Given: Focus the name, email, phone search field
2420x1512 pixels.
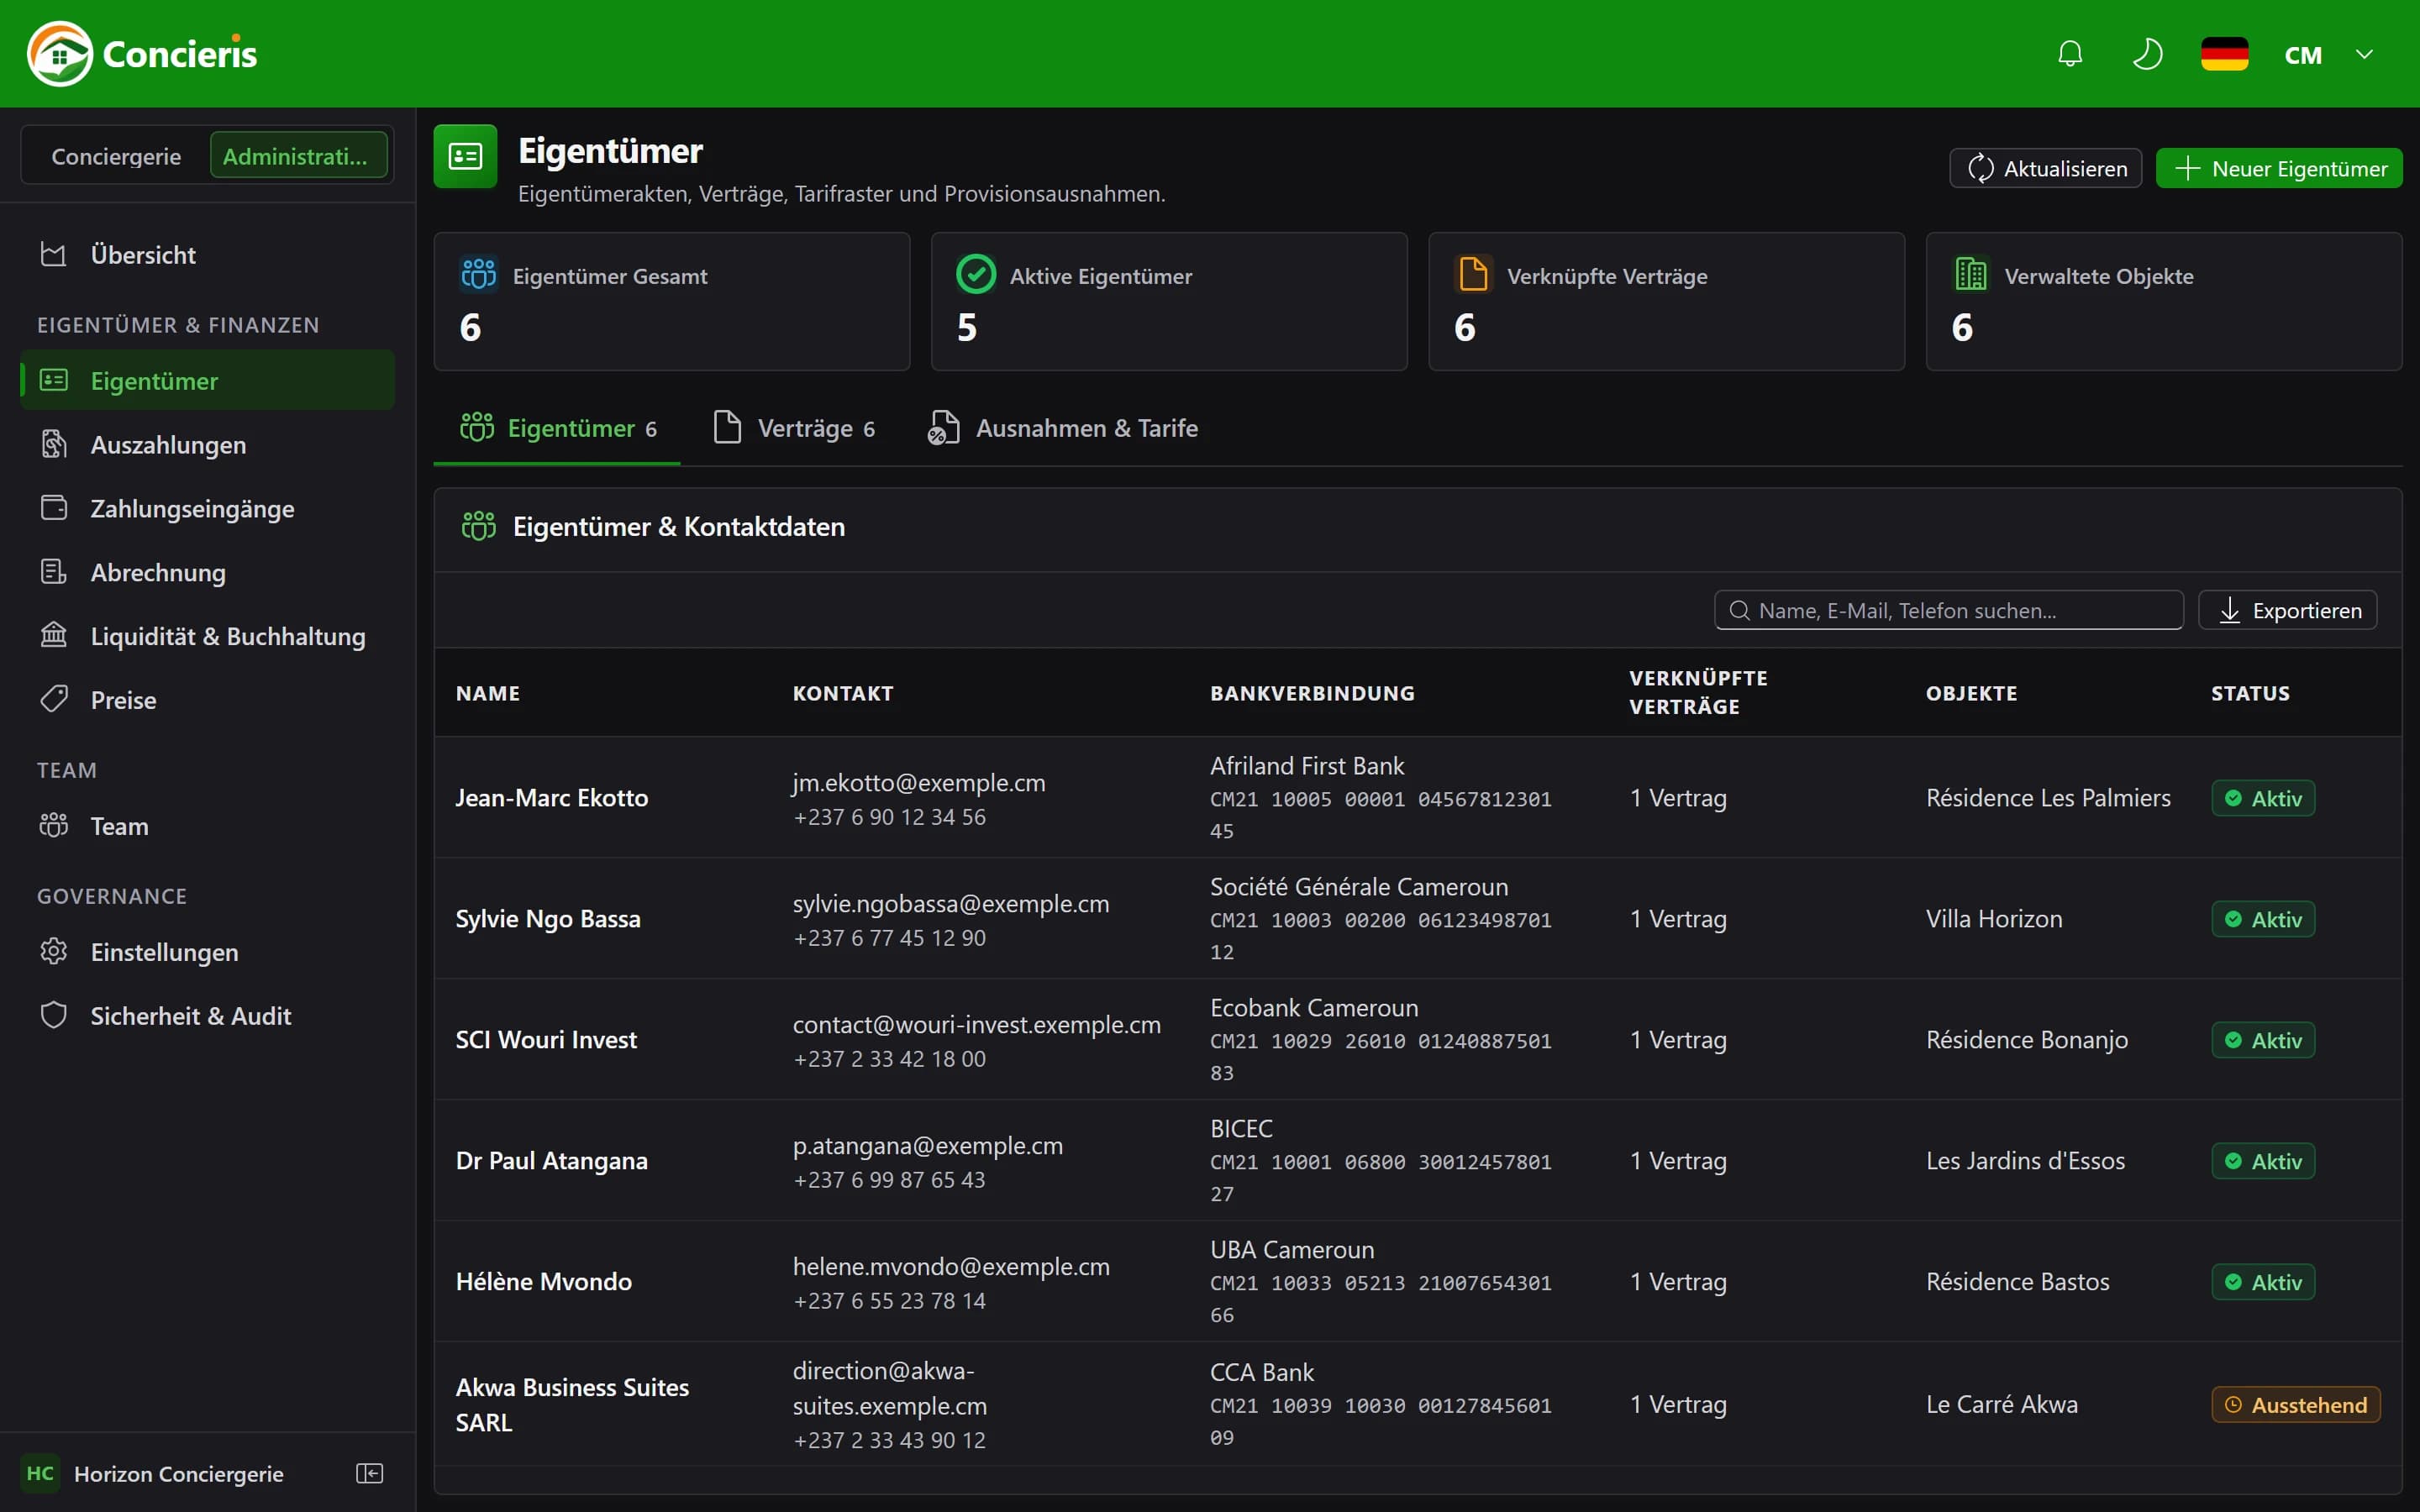Looking at the screenshot, I should (x=1948, y=610).
